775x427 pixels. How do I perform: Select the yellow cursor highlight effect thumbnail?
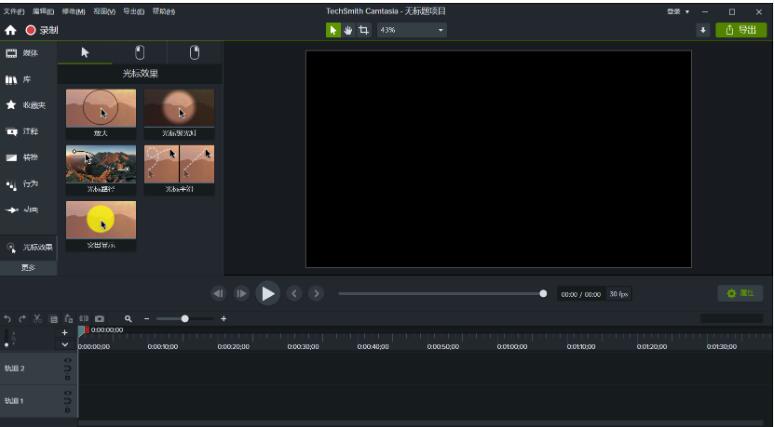pyautogui.click(x=101, y=220)
